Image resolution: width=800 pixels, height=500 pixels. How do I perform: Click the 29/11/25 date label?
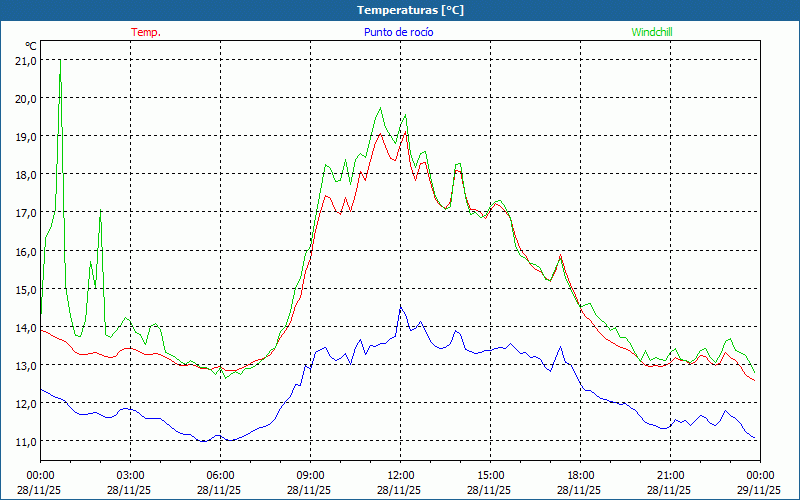[760, 490]
